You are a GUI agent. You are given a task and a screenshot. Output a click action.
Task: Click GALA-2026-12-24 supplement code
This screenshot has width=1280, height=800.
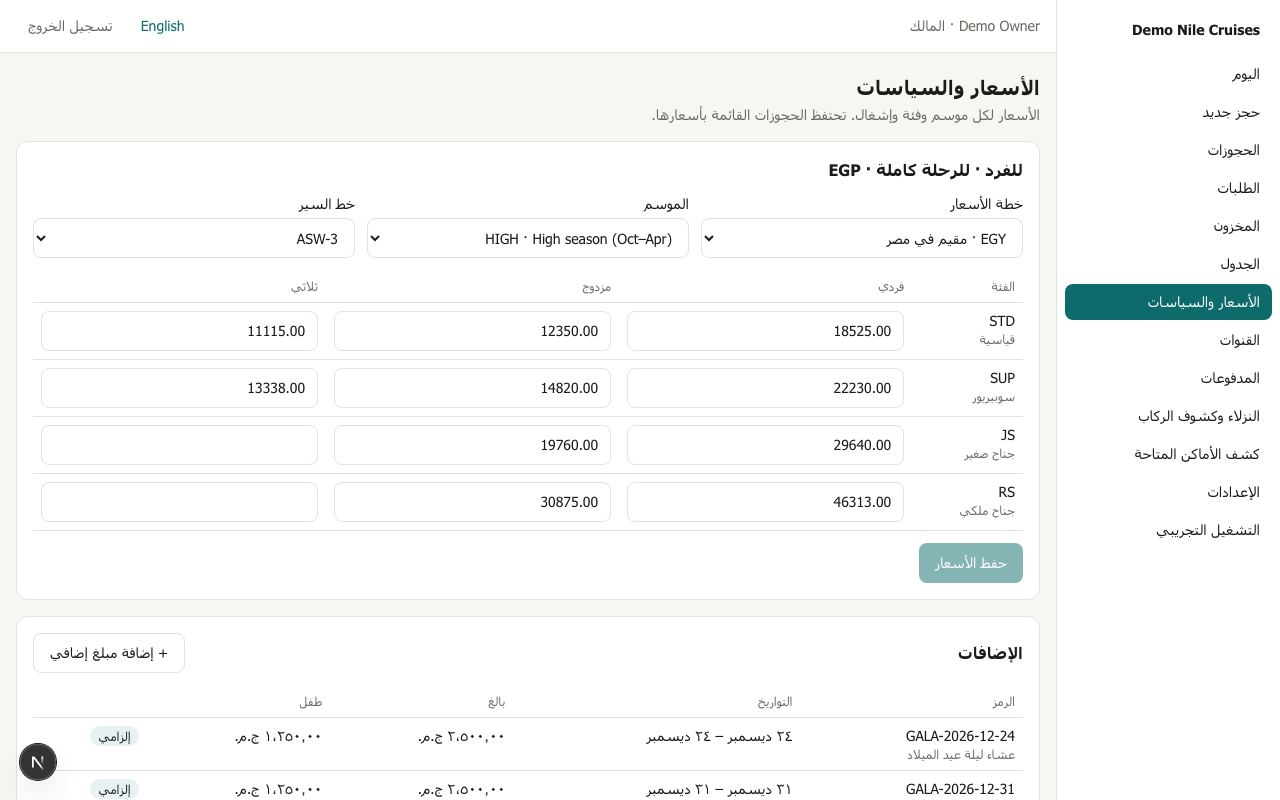pyautogui.click(x=960, y=736)
